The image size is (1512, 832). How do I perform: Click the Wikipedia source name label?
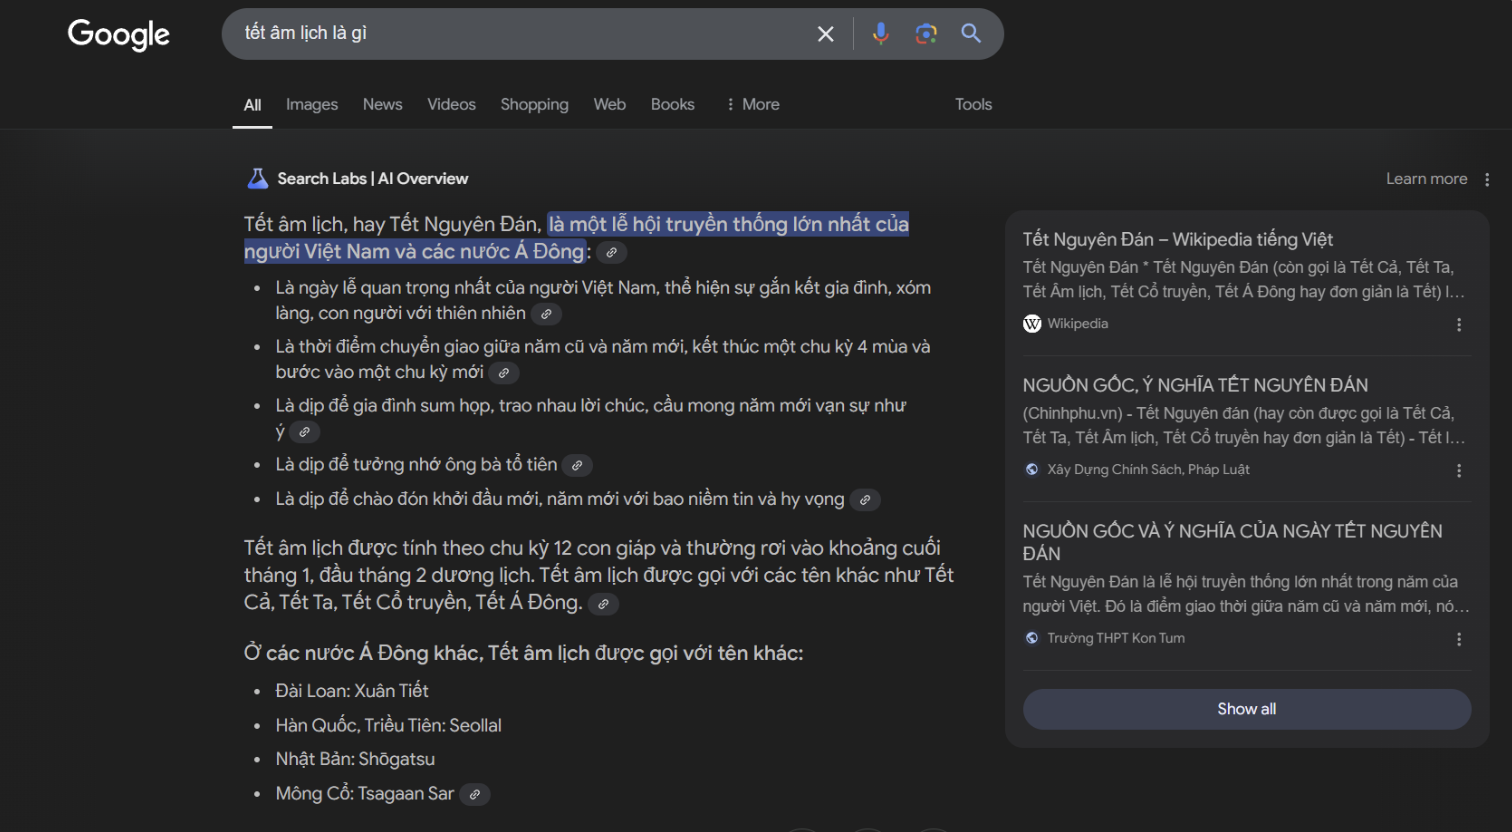pos(1077,324)
